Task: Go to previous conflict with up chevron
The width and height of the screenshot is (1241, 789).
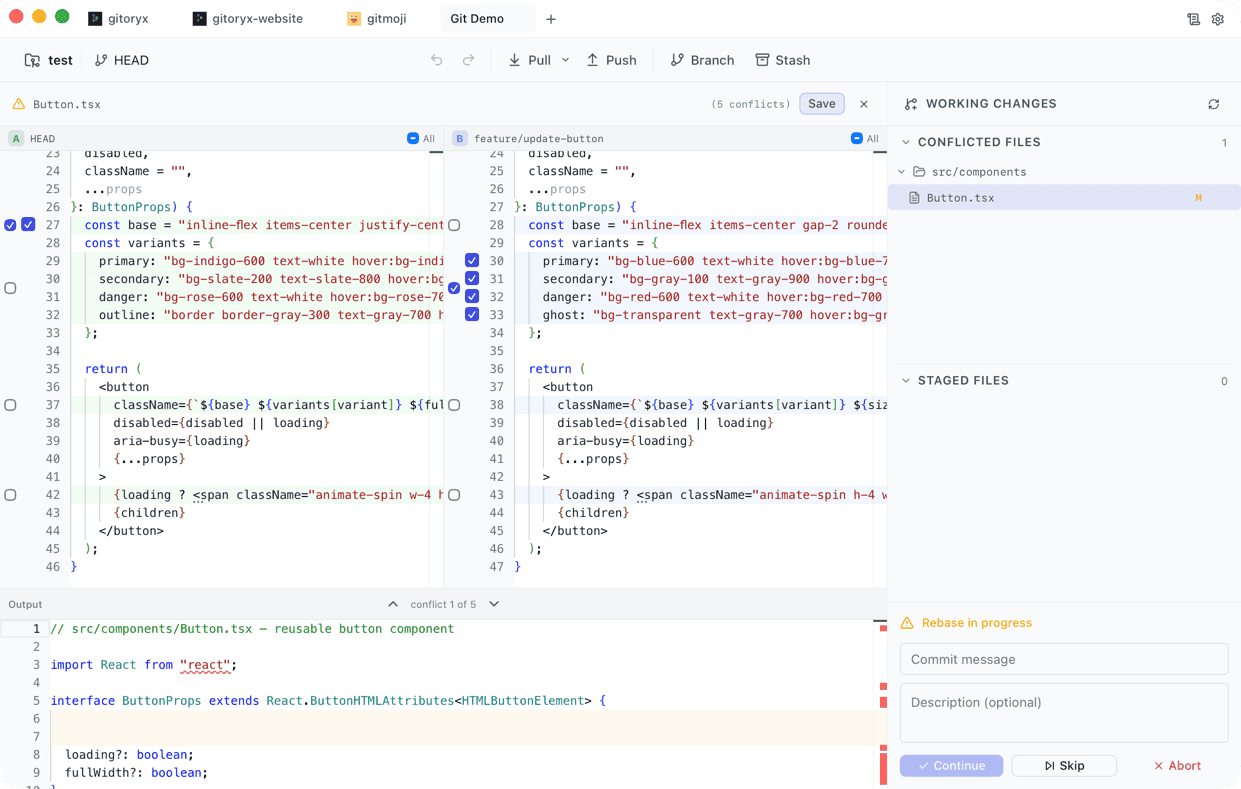Action: coord(393,604)
